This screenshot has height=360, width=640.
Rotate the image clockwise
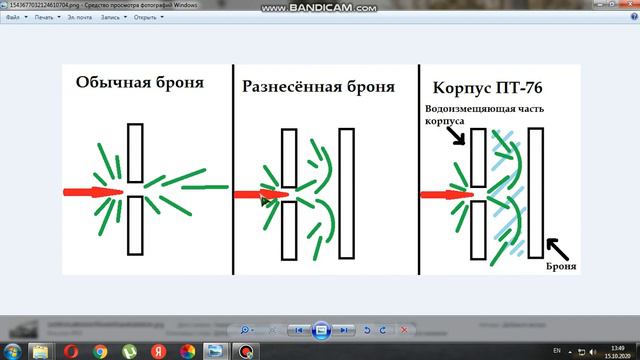[x=383, y=330]
